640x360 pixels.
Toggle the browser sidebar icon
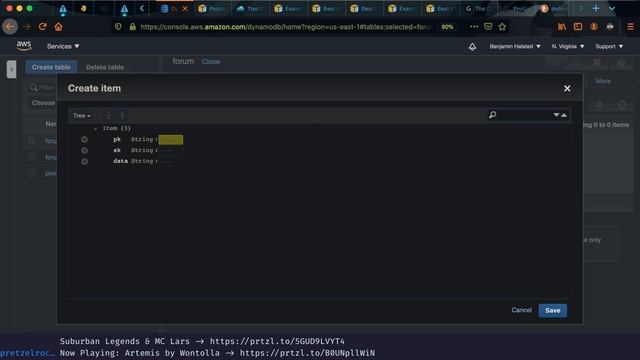pyautogui.click(x=578, y=27)
